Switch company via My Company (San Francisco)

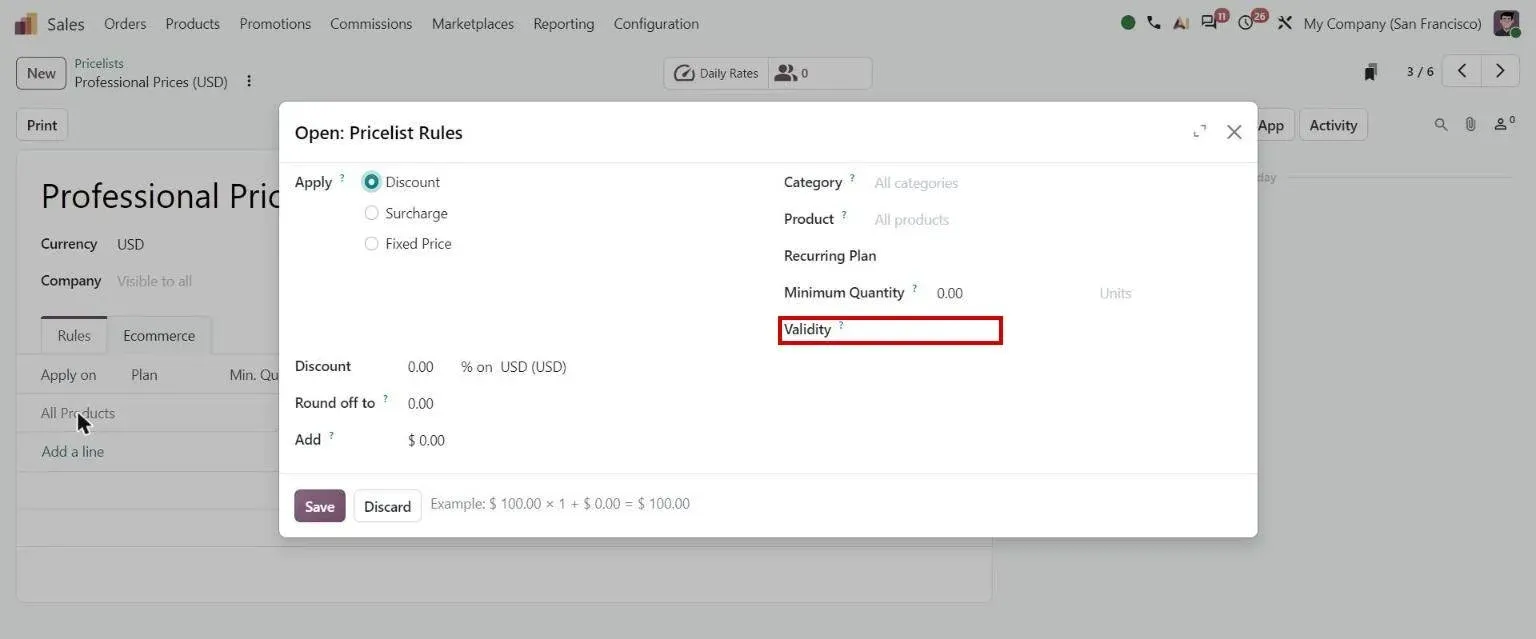[1392, 23]
